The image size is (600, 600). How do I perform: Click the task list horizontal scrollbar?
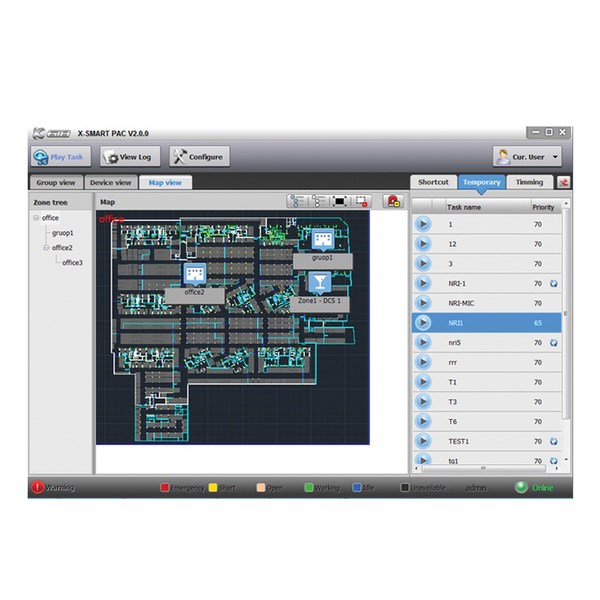(483, 468)
